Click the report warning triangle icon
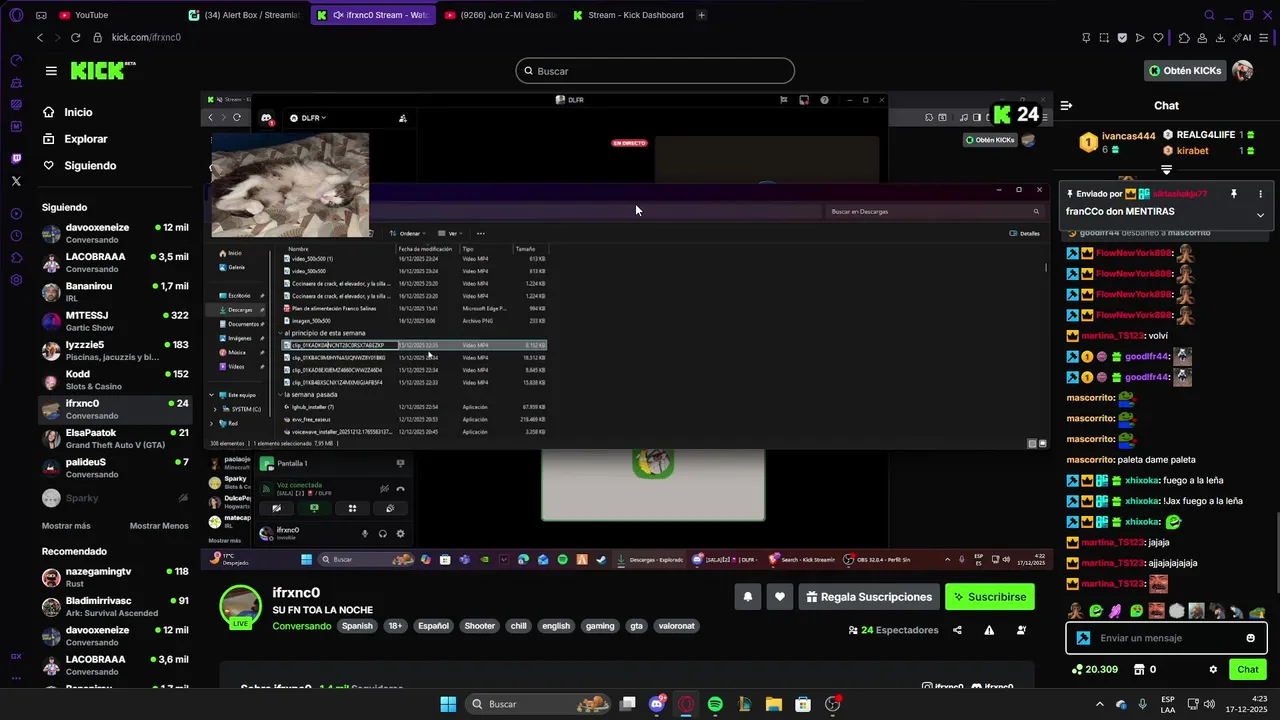Viewport: 1280px width, 720px height. click(x=989, y=630)
